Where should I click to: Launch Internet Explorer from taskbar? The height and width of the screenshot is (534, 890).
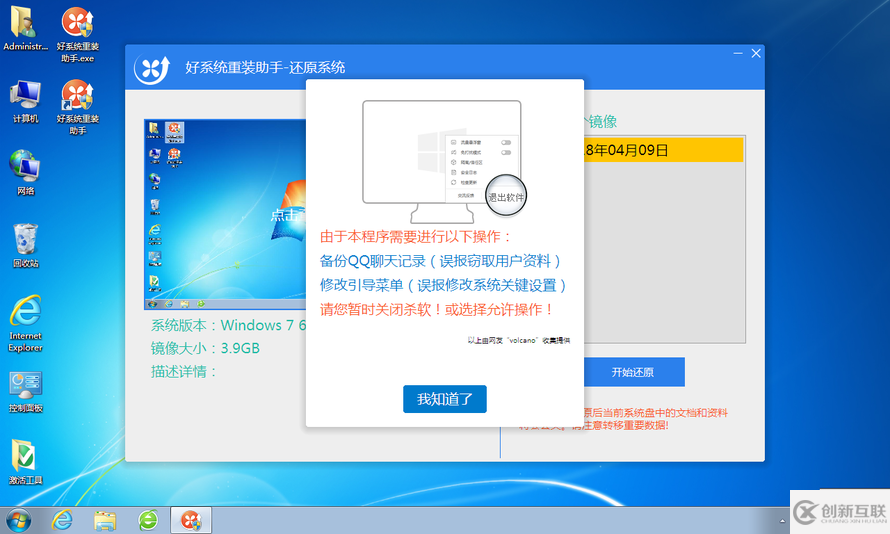[x=62, y=520]
